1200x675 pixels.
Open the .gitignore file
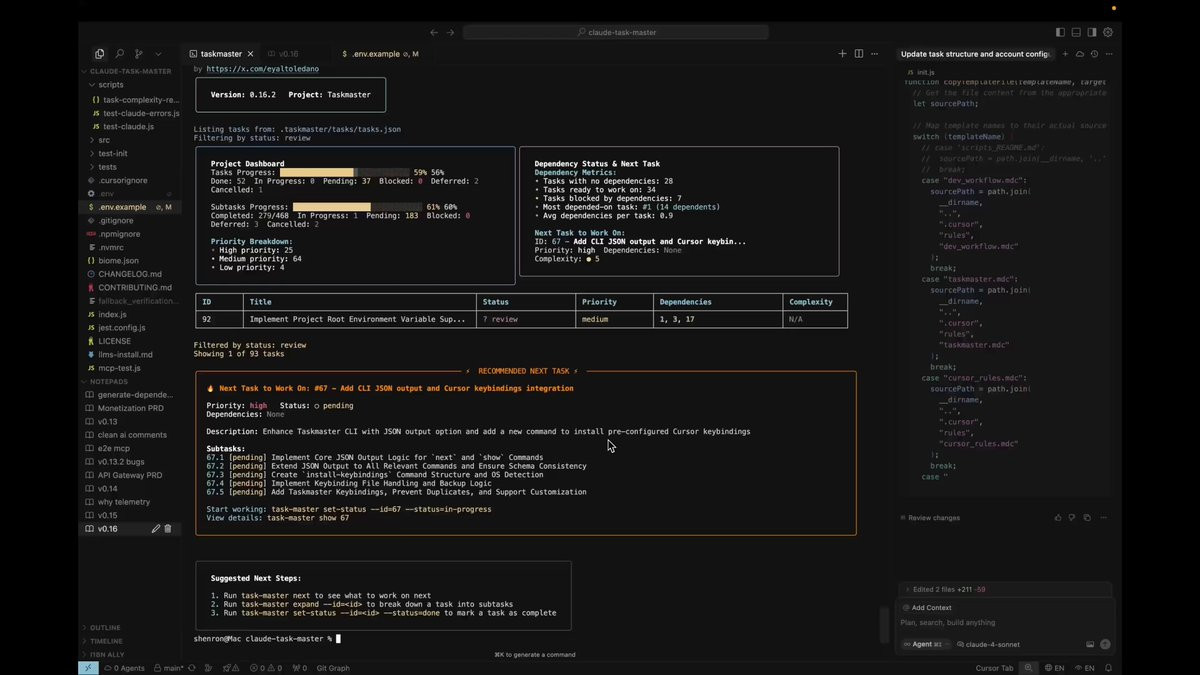coord(132,220)
